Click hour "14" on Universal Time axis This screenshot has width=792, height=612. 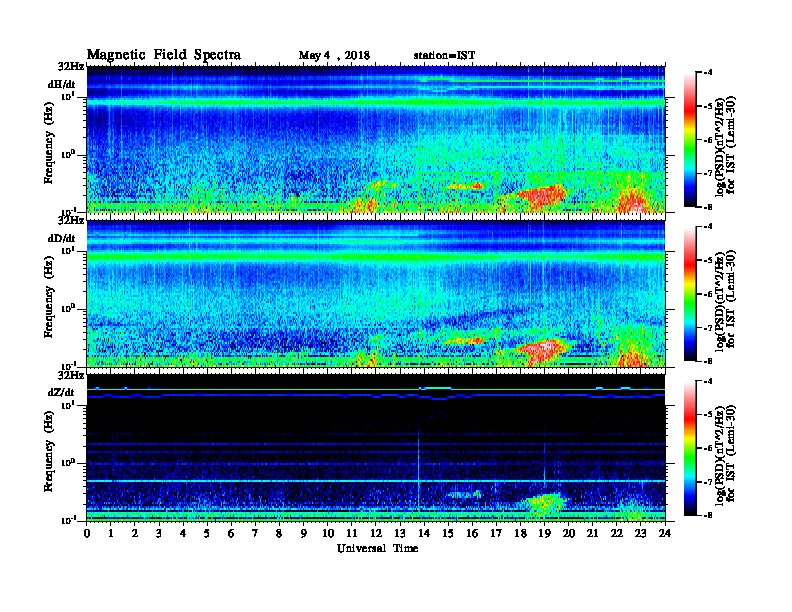pos(424,534)
